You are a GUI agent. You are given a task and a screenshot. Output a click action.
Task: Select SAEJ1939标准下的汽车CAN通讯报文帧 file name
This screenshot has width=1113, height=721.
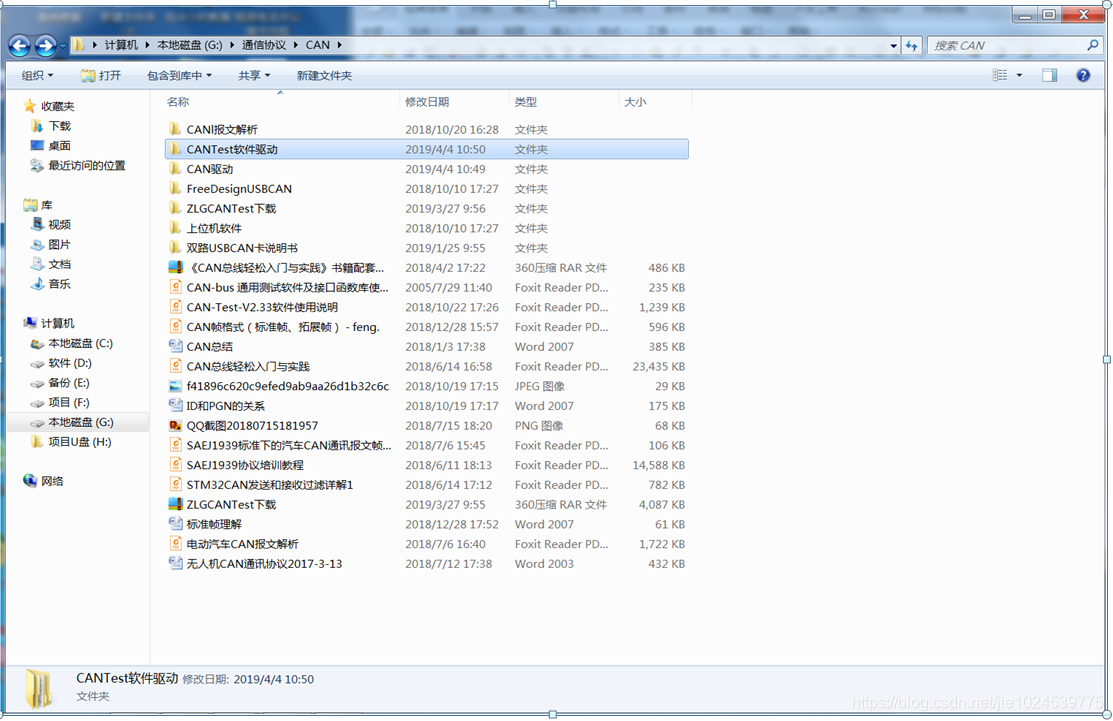click(289, 446)
